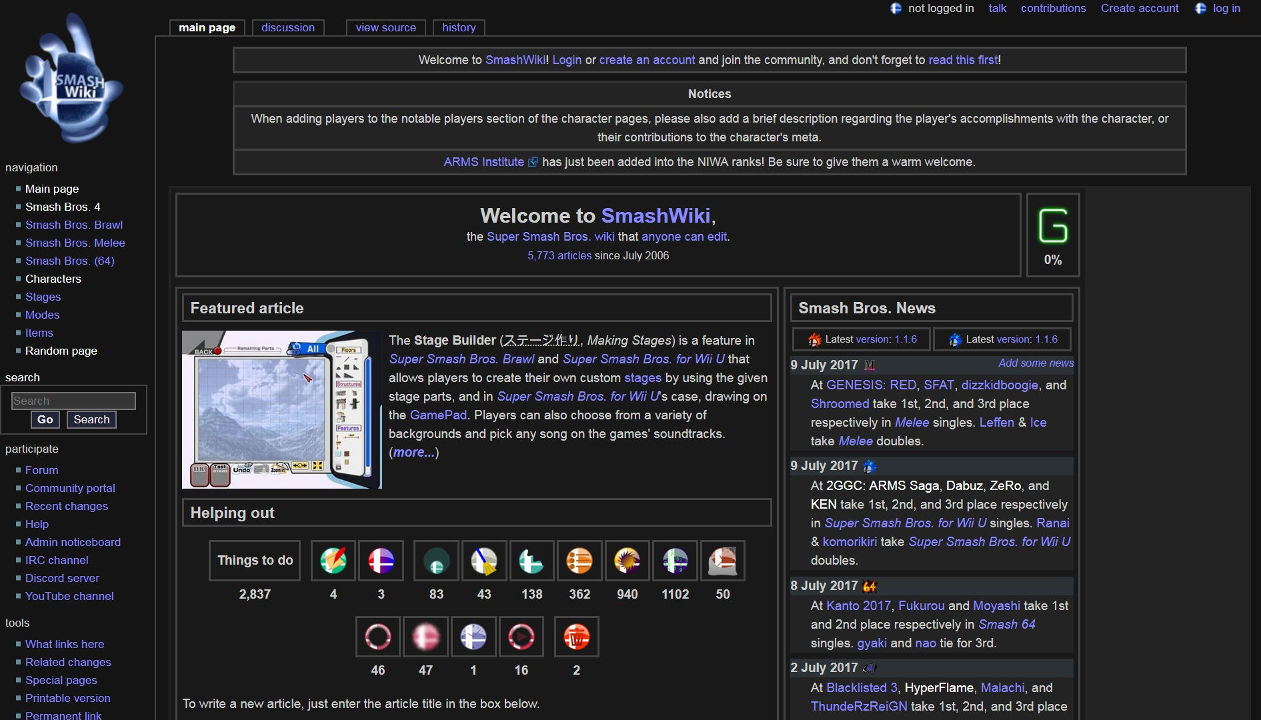This screenshot has width=1261, height=720.
Task: Open 'Characters' in navigation sidebar
Action: (53, 279)
